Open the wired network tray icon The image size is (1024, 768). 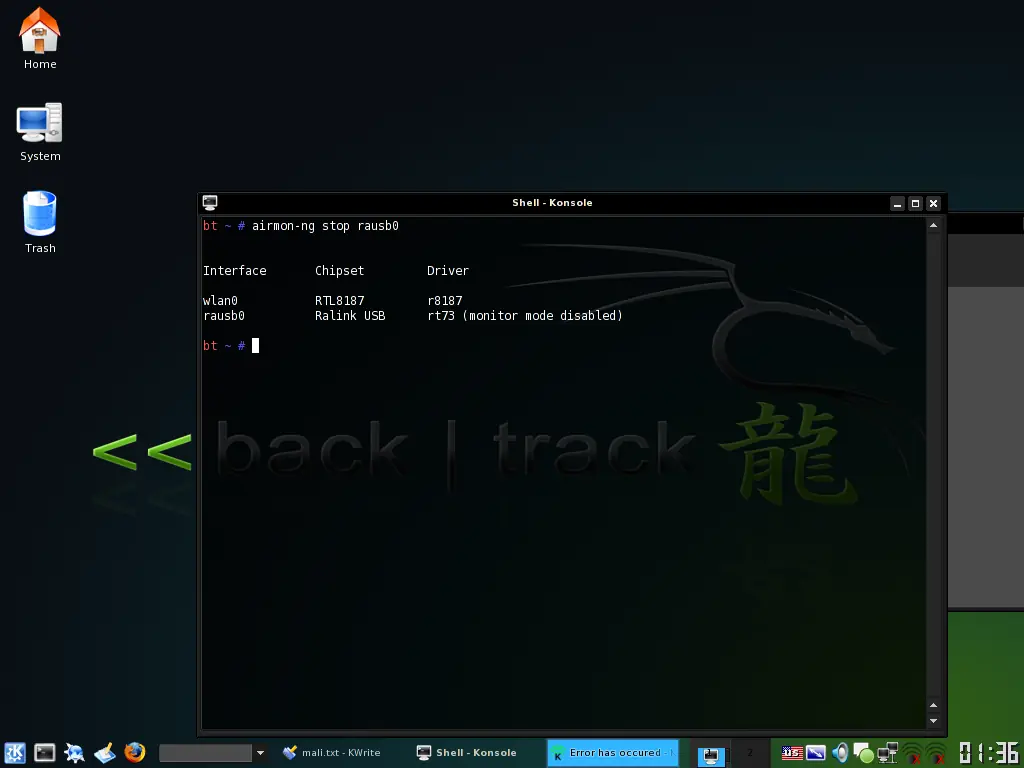coord(888,753)
